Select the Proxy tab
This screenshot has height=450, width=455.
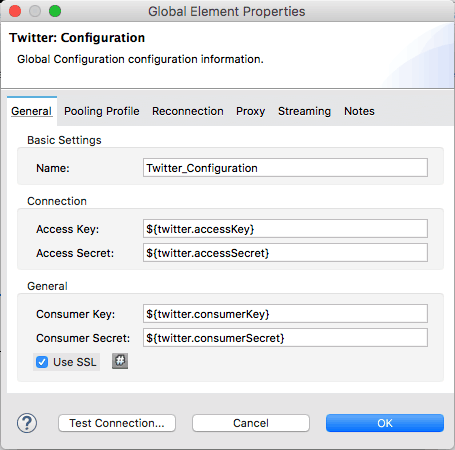(251, 111)
